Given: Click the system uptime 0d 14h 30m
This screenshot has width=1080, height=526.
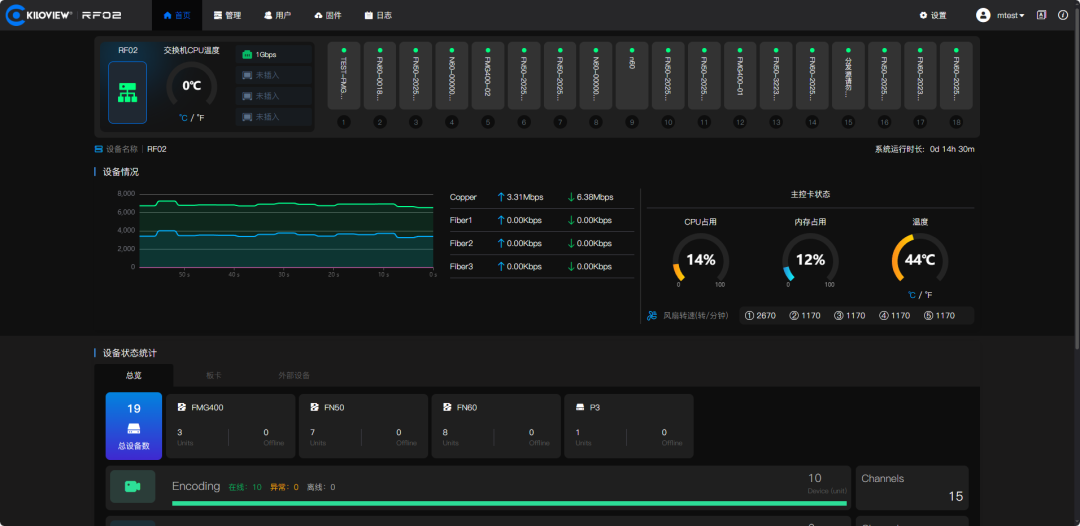Looking at the screenshot, I should 952,149.
